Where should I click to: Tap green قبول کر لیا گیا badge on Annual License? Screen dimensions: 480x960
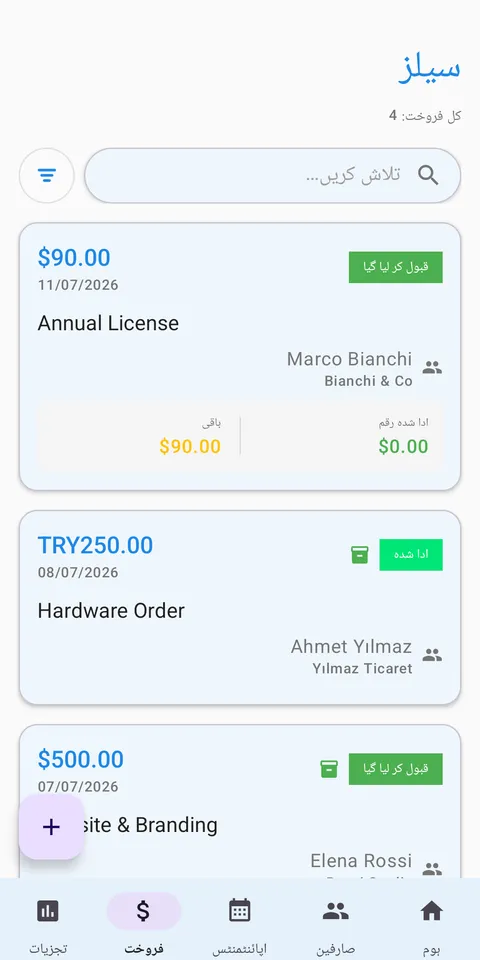point(396,268)
